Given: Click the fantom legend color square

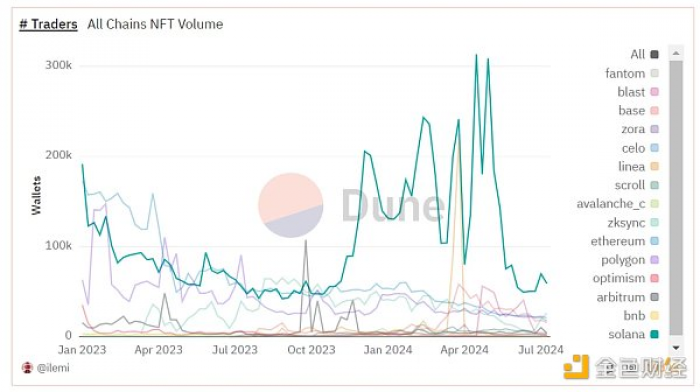Looking at the screenshot, I should (654, 73).
